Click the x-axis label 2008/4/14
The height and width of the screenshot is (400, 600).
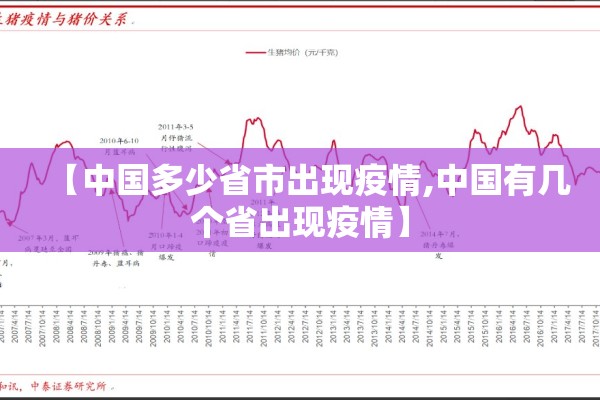[x=70, y=326]
